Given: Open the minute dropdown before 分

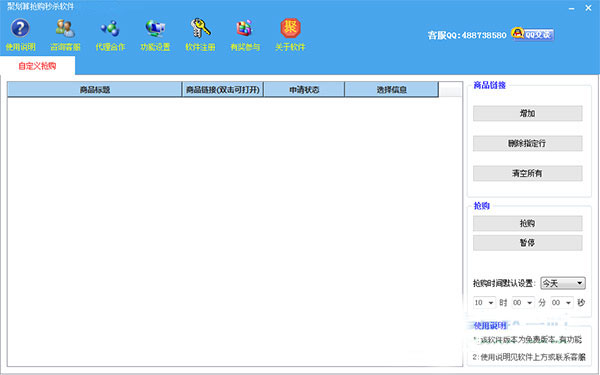Looking at the screenshot, I should [x=523, y=303].
